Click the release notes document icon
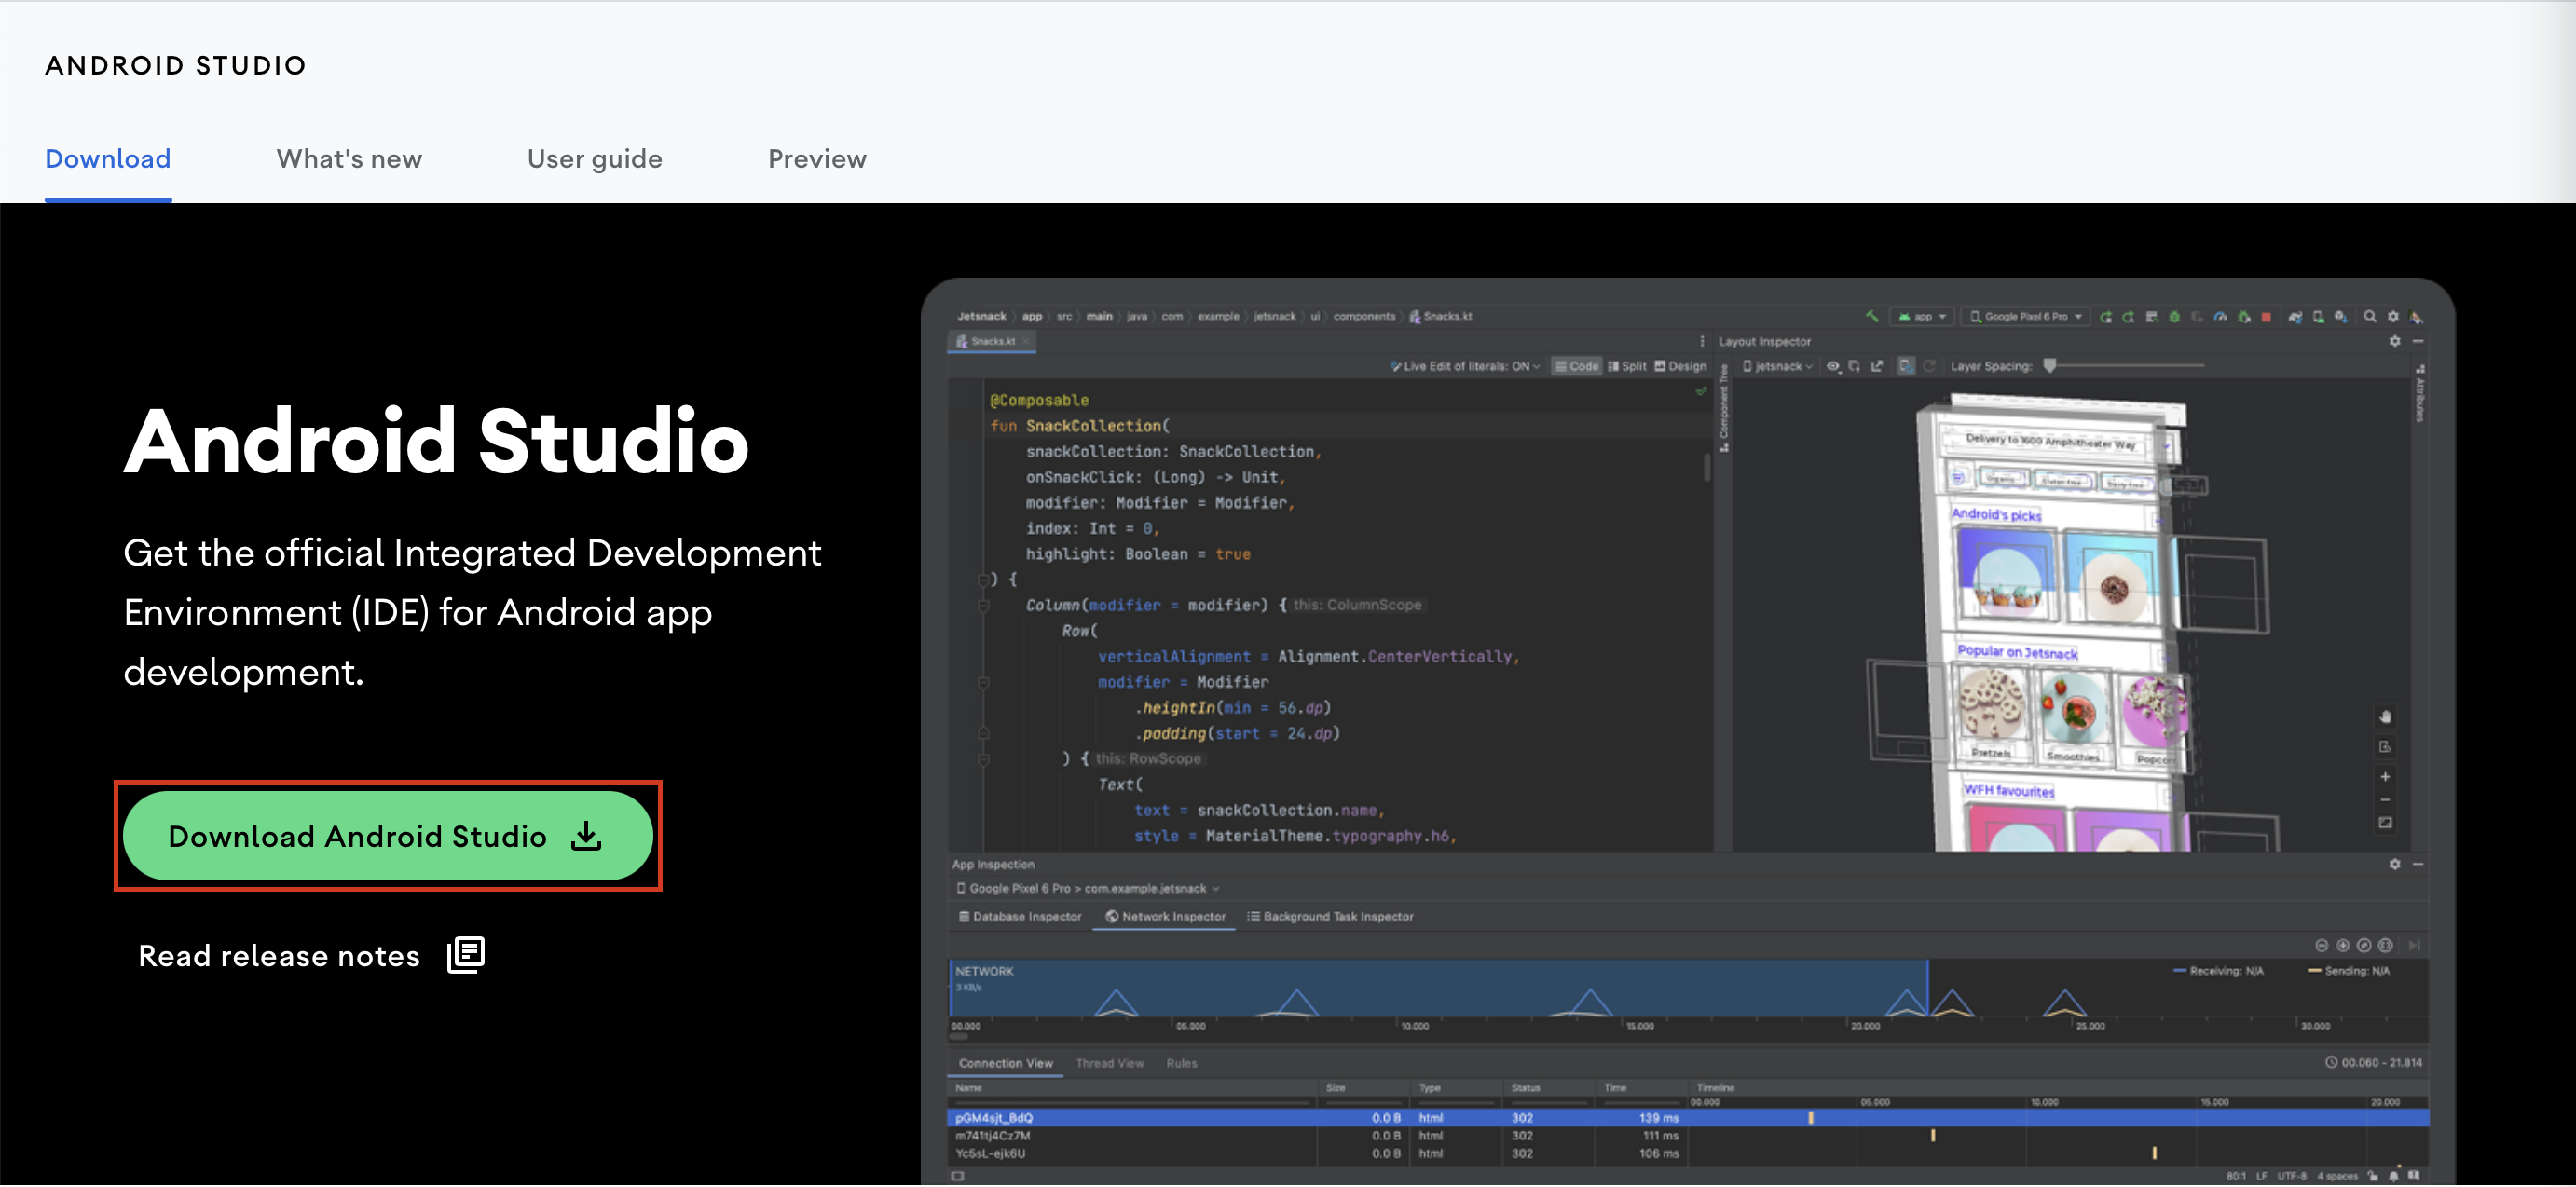The image size is (2576, 1187). (466, 955)
